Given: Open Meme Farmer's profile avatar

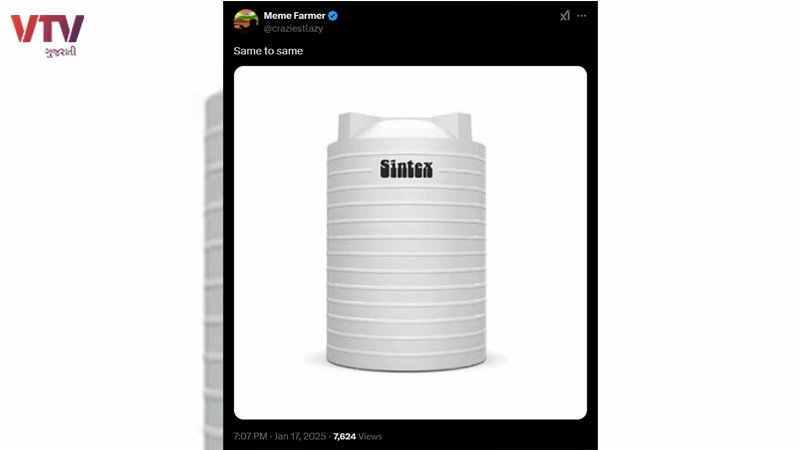Looking at the screenshot, I should pyautogui.click(x=246, y=21).
